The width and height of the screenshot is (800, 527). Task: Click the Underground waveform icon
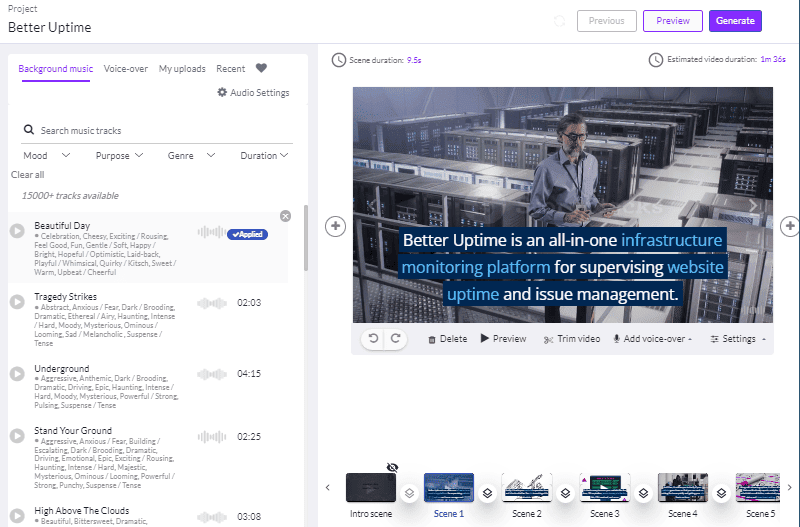(x=212, y=374)
